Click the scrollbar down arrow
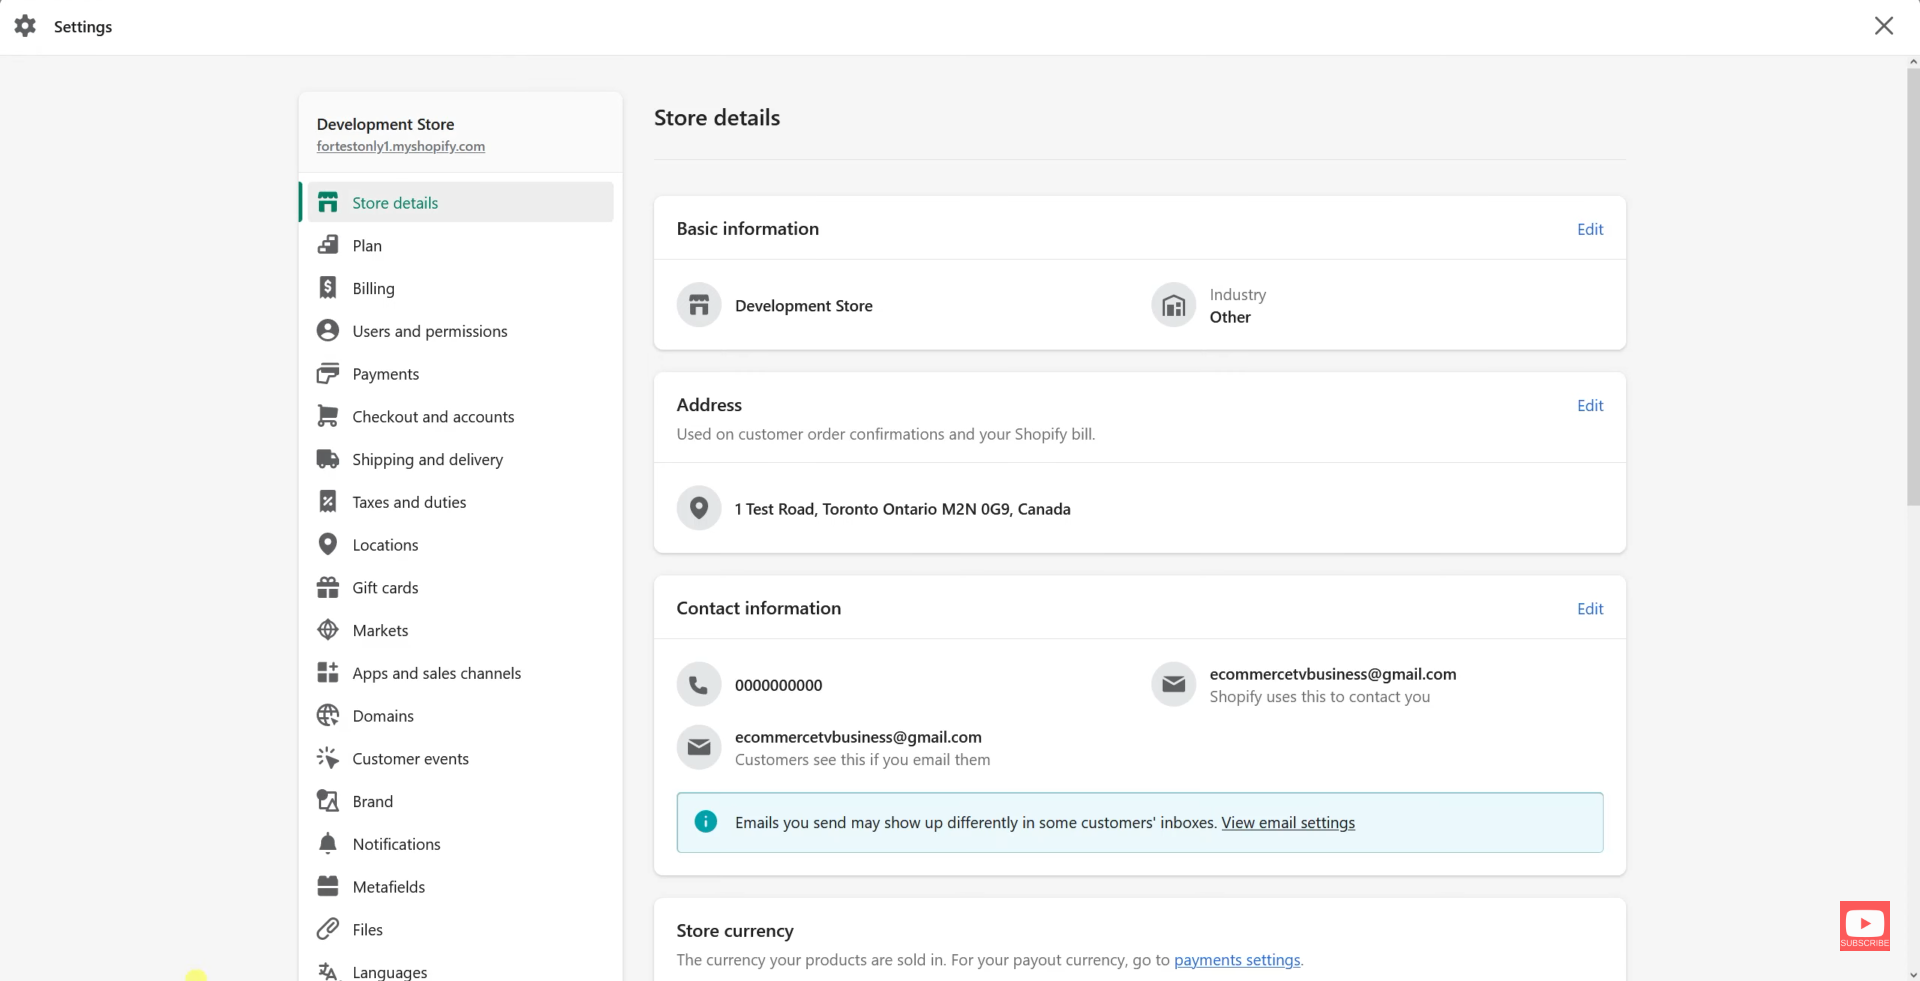The height and width of the screenshot is (981, 1920). (x=1913, y=974)
